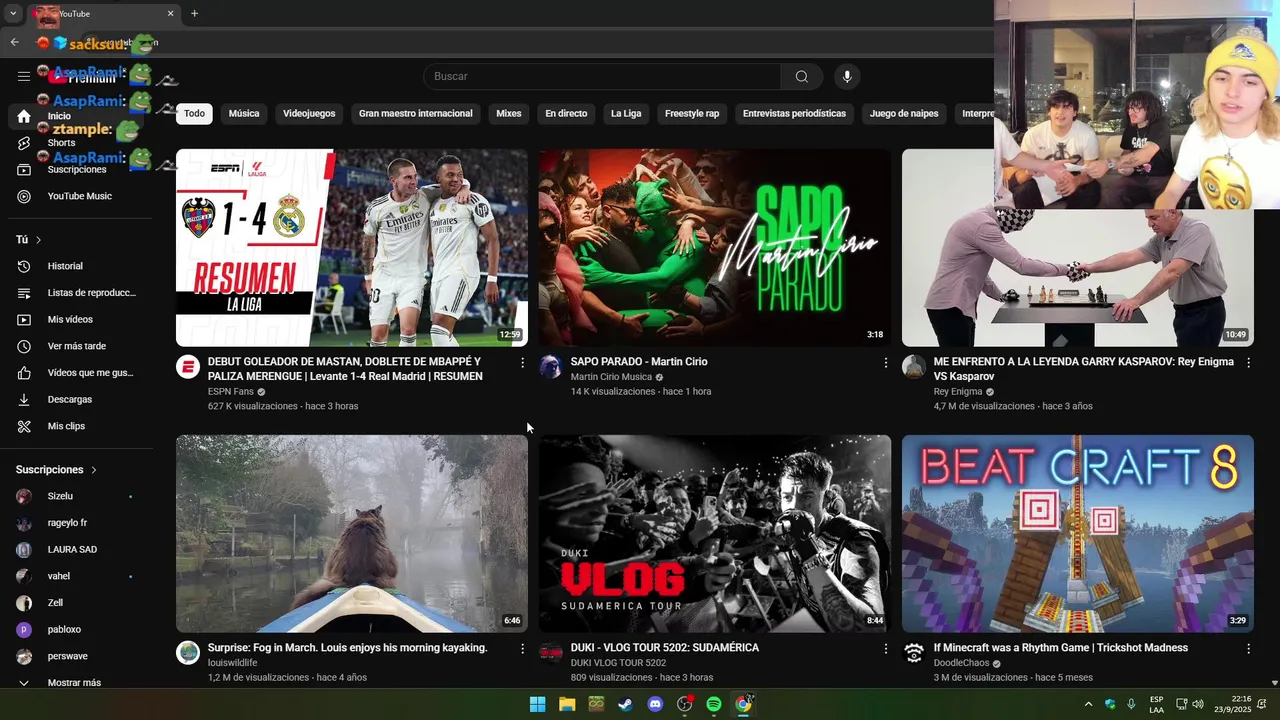Open Mis vídeos icon

tap(24, 319)
